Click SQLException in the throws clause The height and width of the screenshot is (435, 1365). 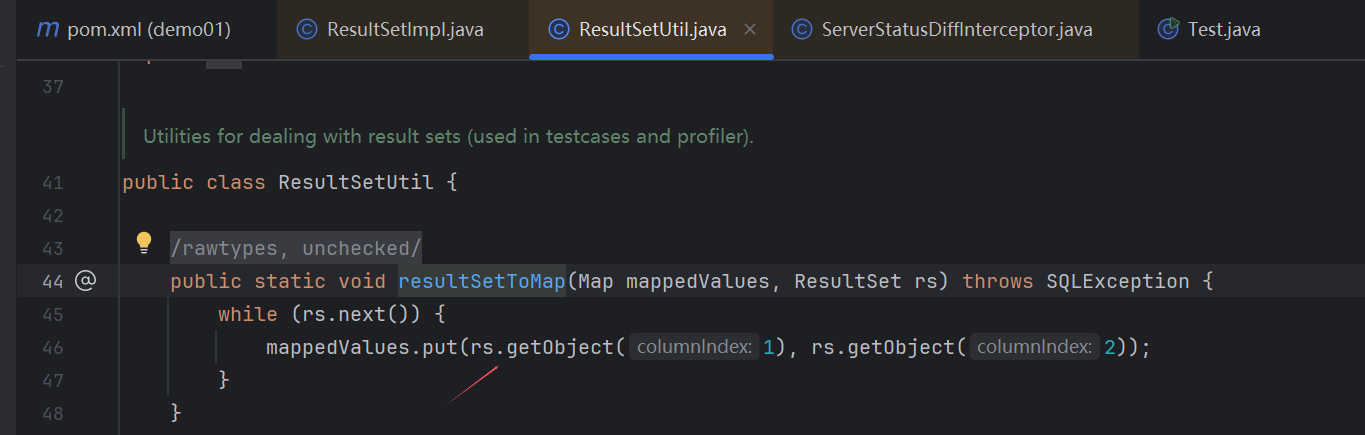[x=1117, y=281]
